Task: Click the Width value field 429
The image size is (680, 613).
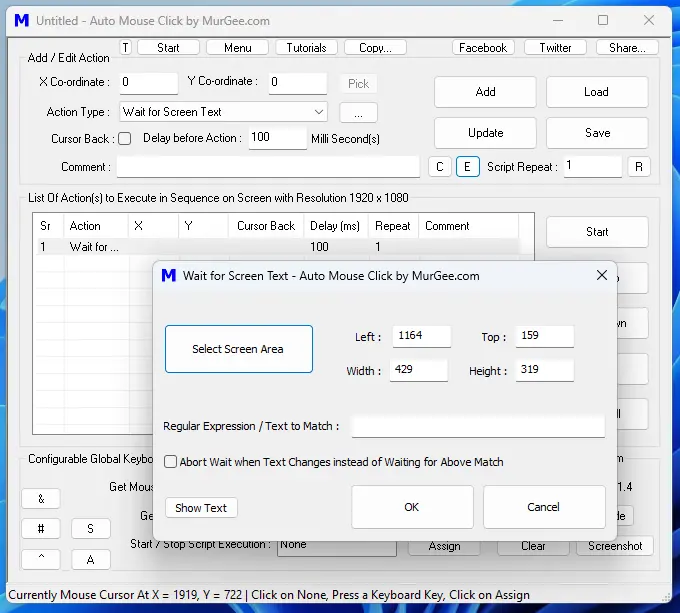Action: [x=418, y=371]
